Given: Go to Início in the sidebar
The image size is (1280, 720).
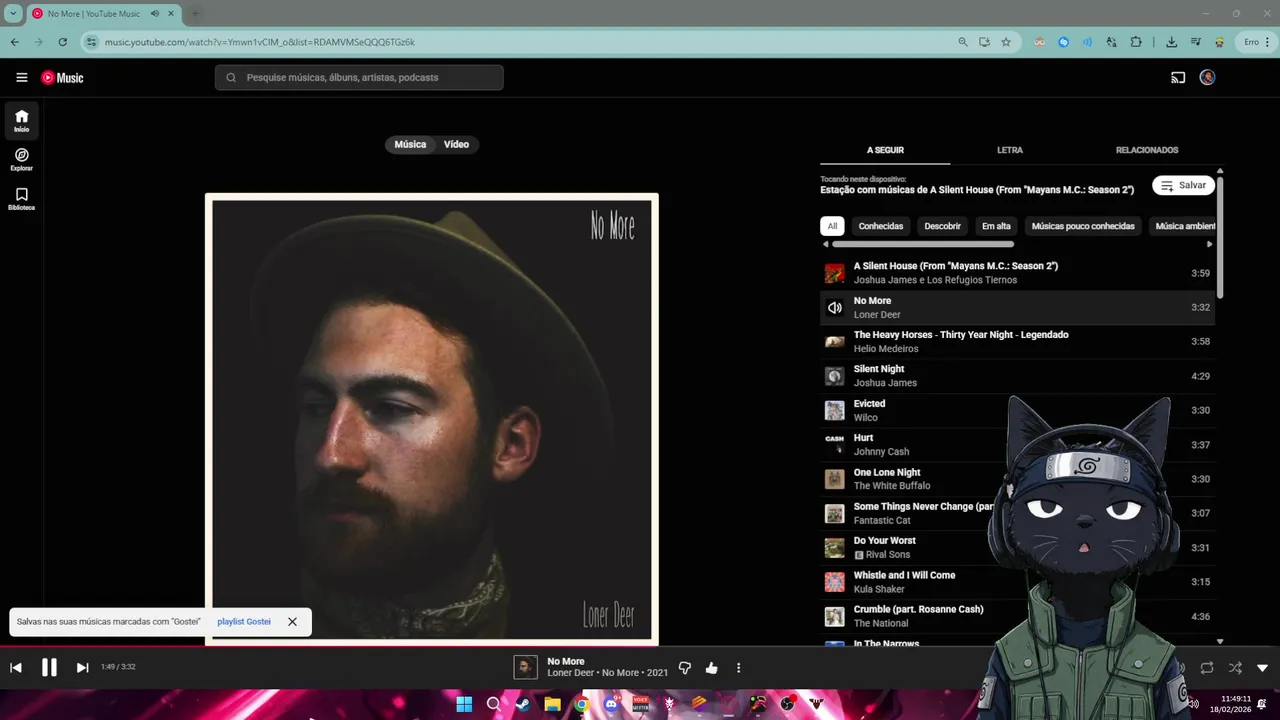Looking at the screenshot, I should pos(21,120).
